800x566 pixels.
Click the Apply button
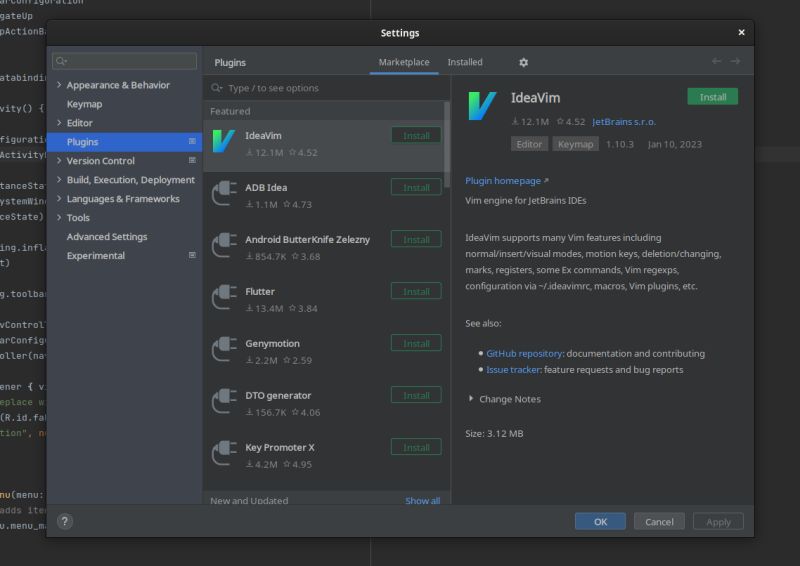click(718, 522)
